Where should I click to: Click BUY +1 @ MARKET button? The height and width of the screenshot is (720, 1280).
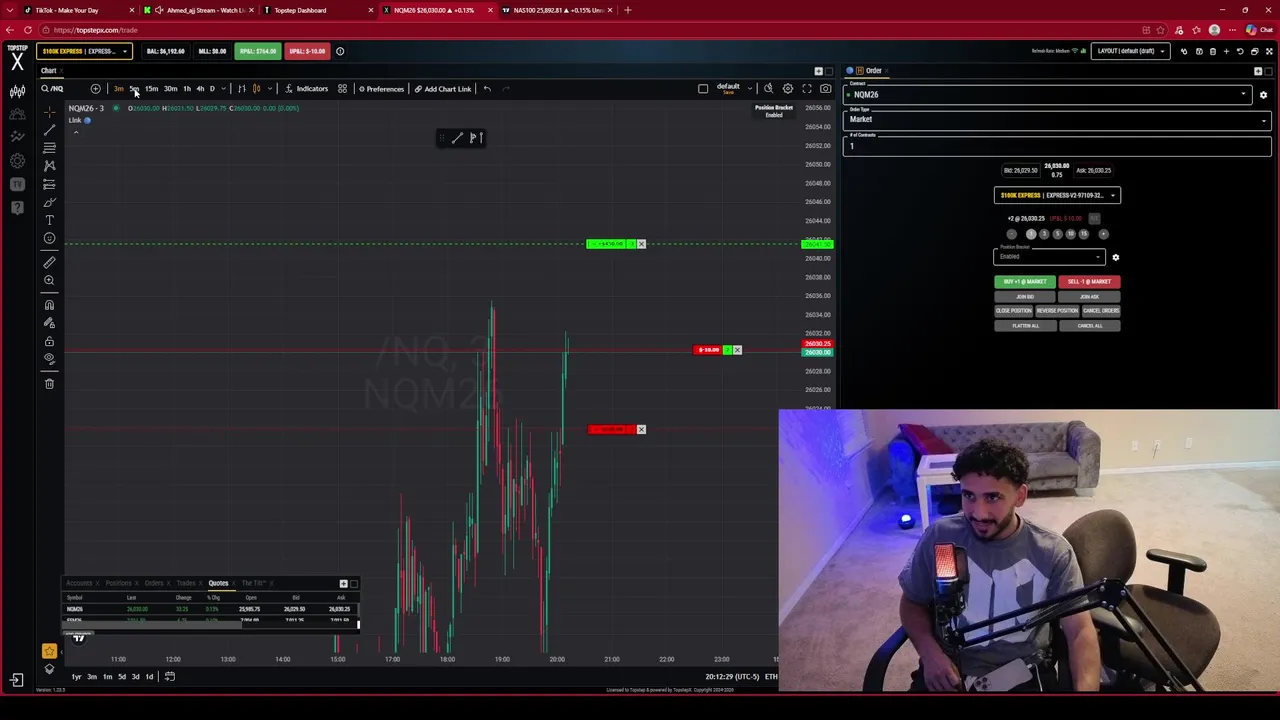click(1025, 282)
